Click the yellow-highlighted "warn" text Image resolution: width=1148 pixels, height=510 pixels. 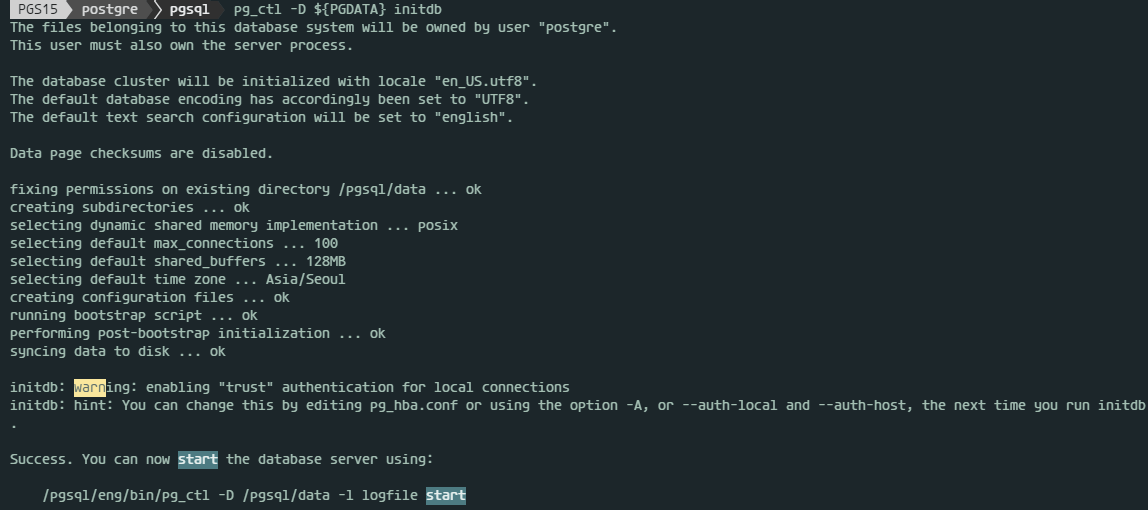pos(90,387)
